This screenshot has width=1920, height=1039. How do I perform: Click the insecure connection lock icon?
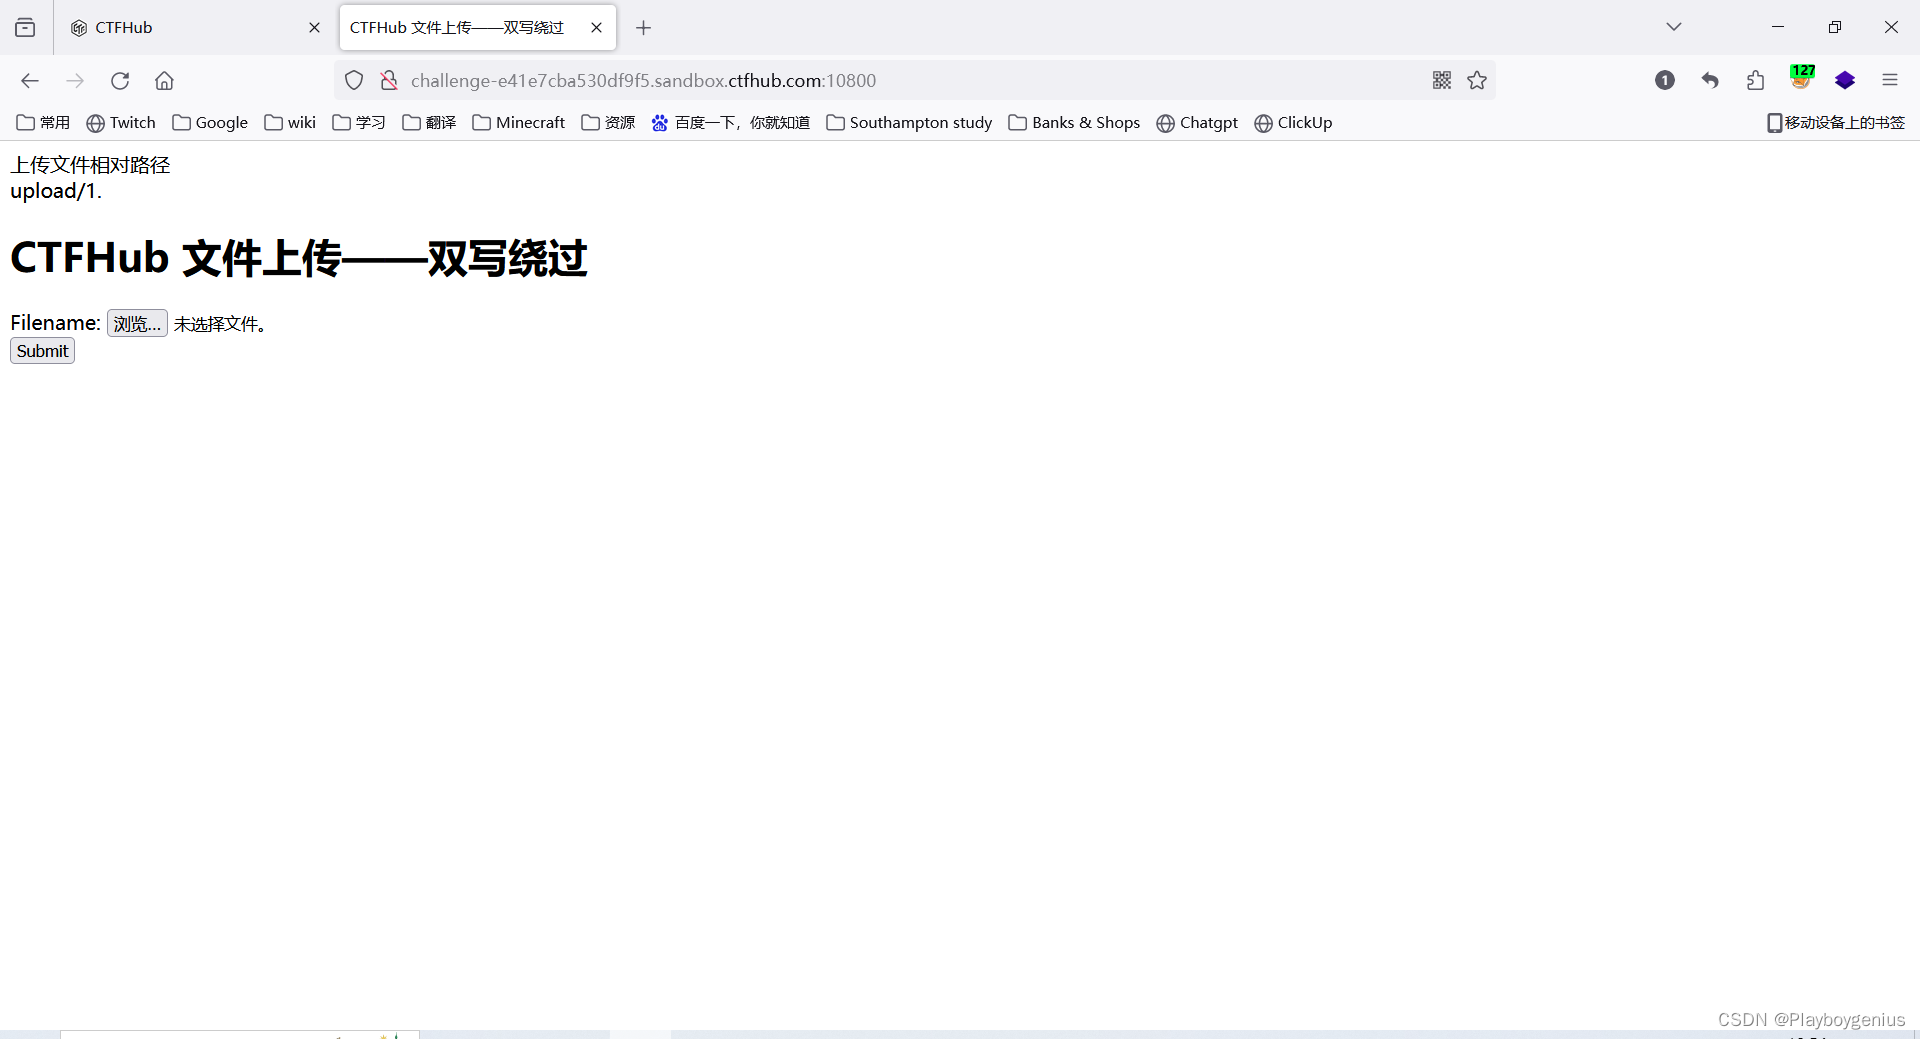pos(389,81)
